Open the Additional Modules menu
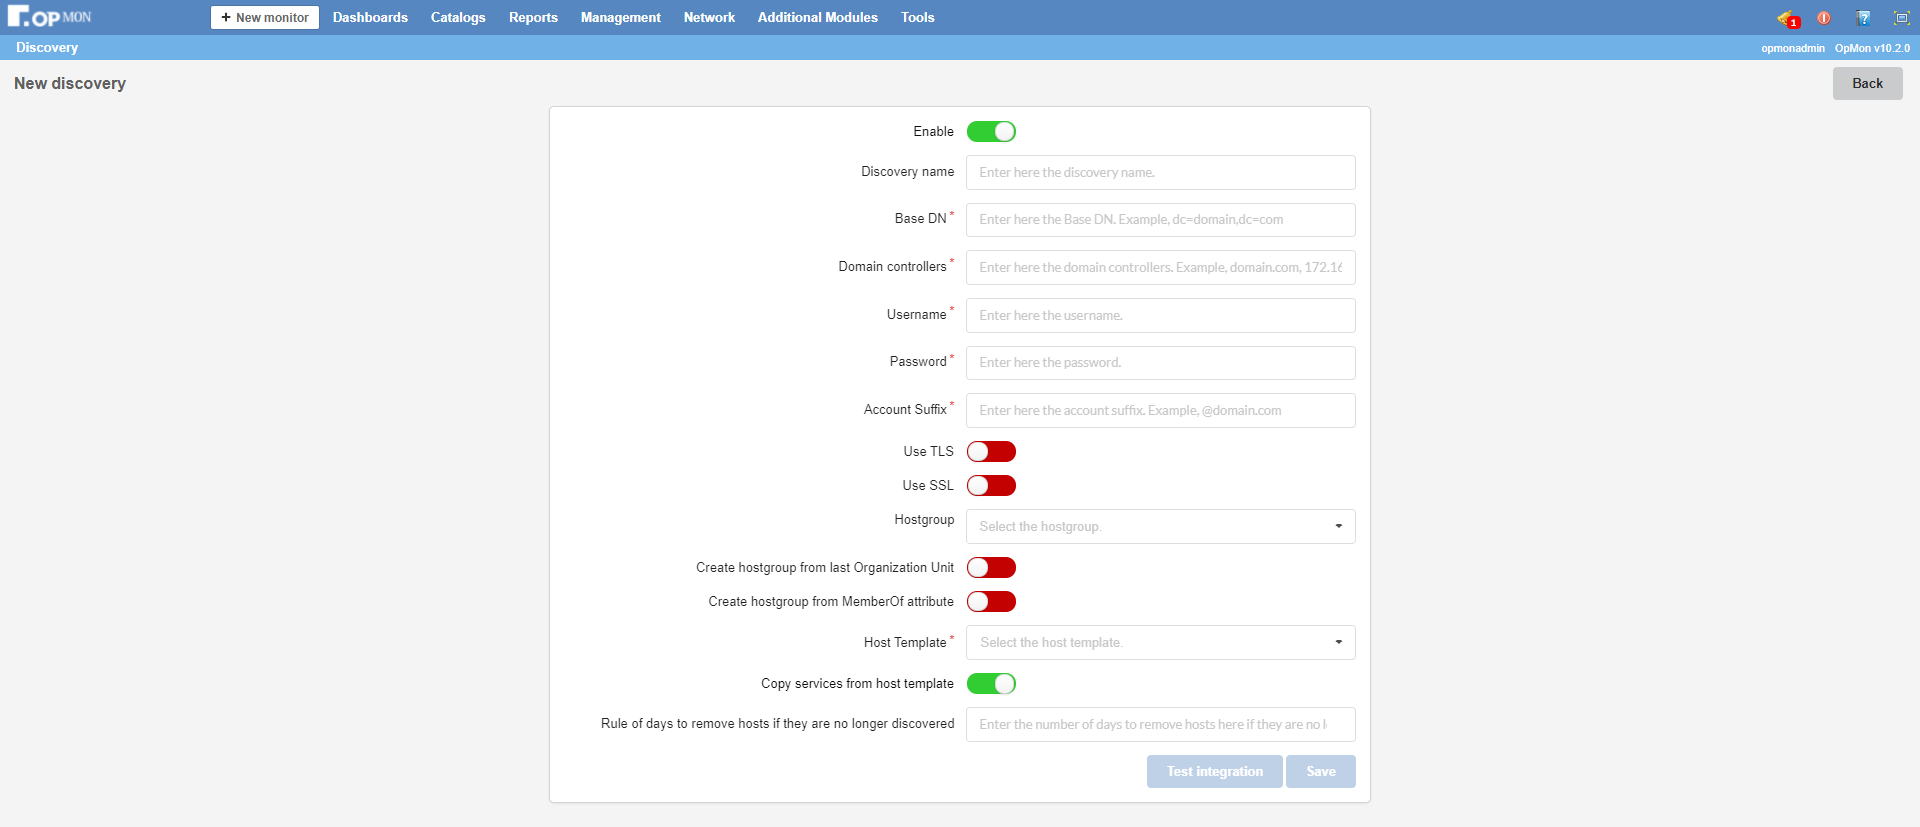This screenshot has width=1920, height=827. pos(817,18)
